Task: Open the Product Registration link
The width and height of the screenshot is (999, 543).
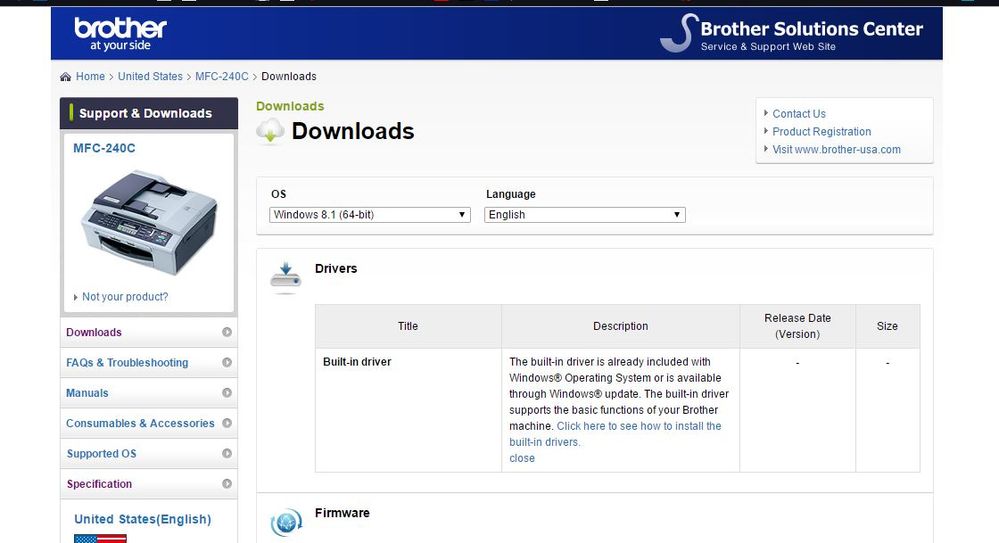Action: (x=821, y=132)
